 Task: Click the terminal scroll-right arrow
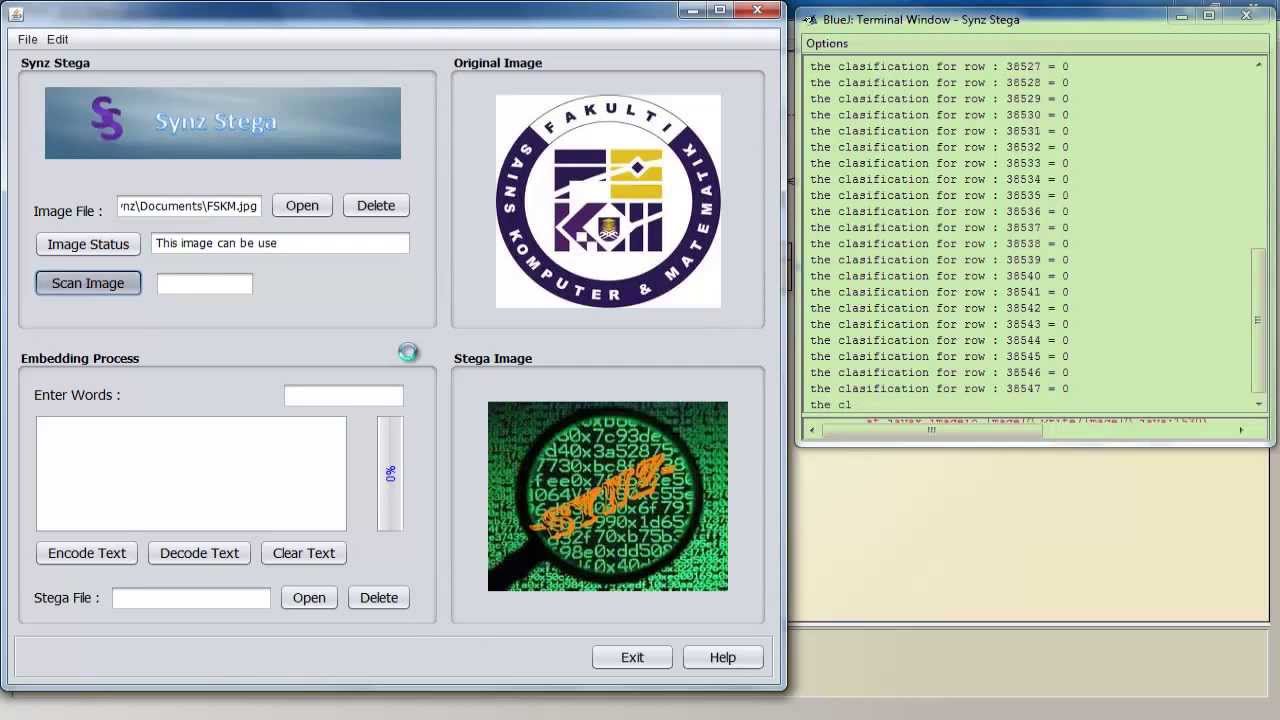point(1241,430)
